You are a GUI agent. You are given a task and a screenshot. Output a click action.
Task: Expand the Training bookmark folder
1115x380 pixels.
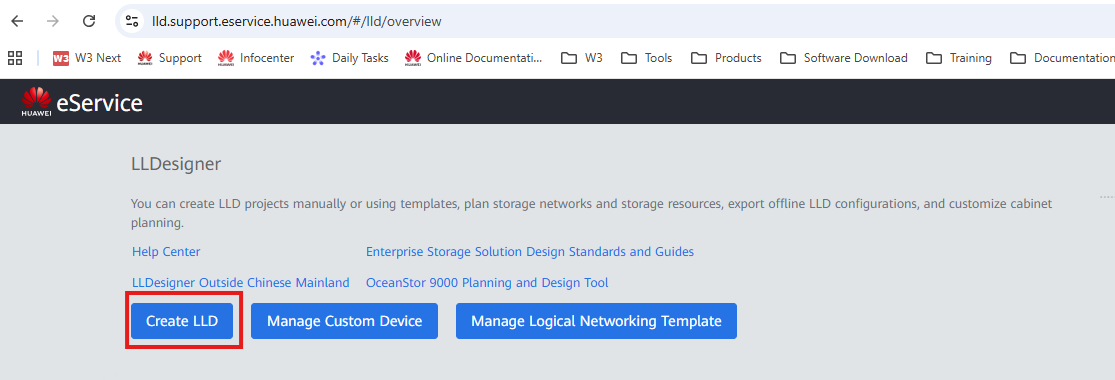(x=959, y=58)
